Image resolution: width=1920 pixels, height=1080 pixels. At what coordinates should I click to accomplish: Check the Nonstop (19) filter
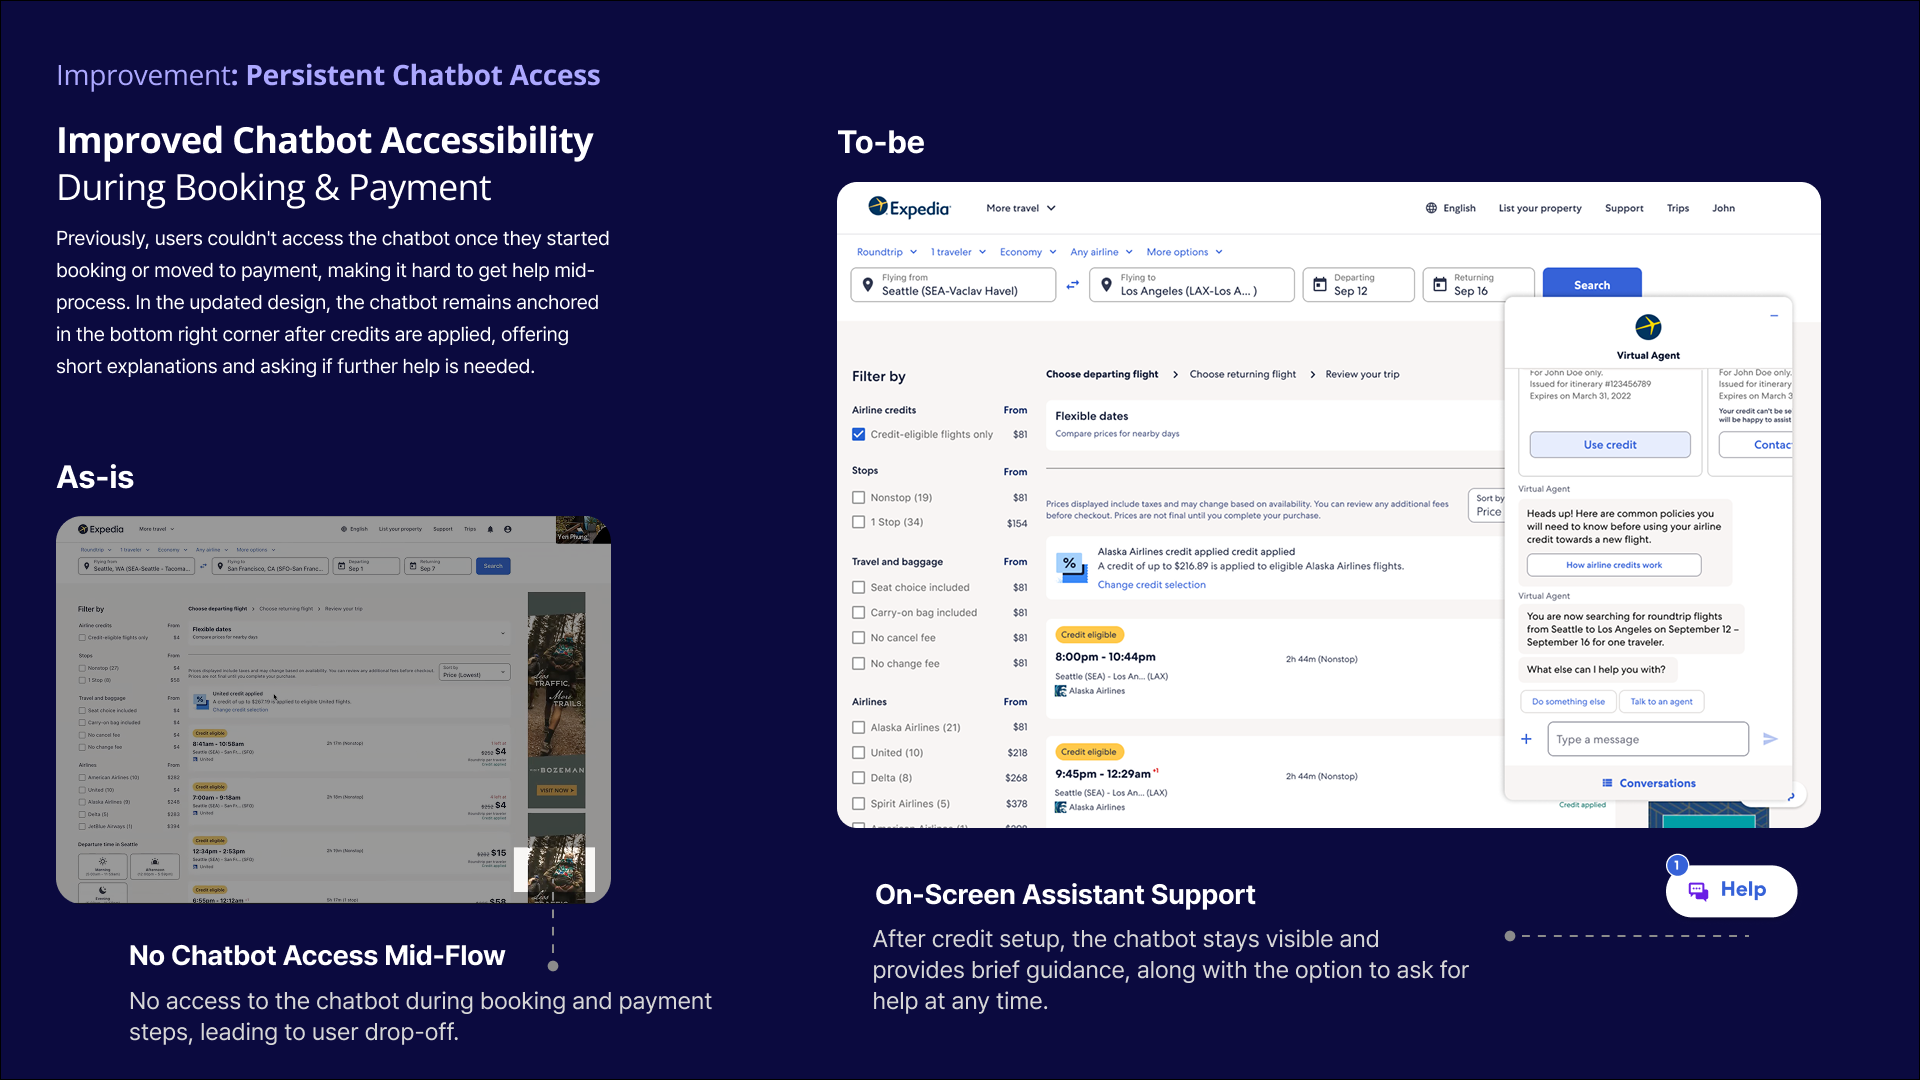pyautogui.click(x=858, y=497)
